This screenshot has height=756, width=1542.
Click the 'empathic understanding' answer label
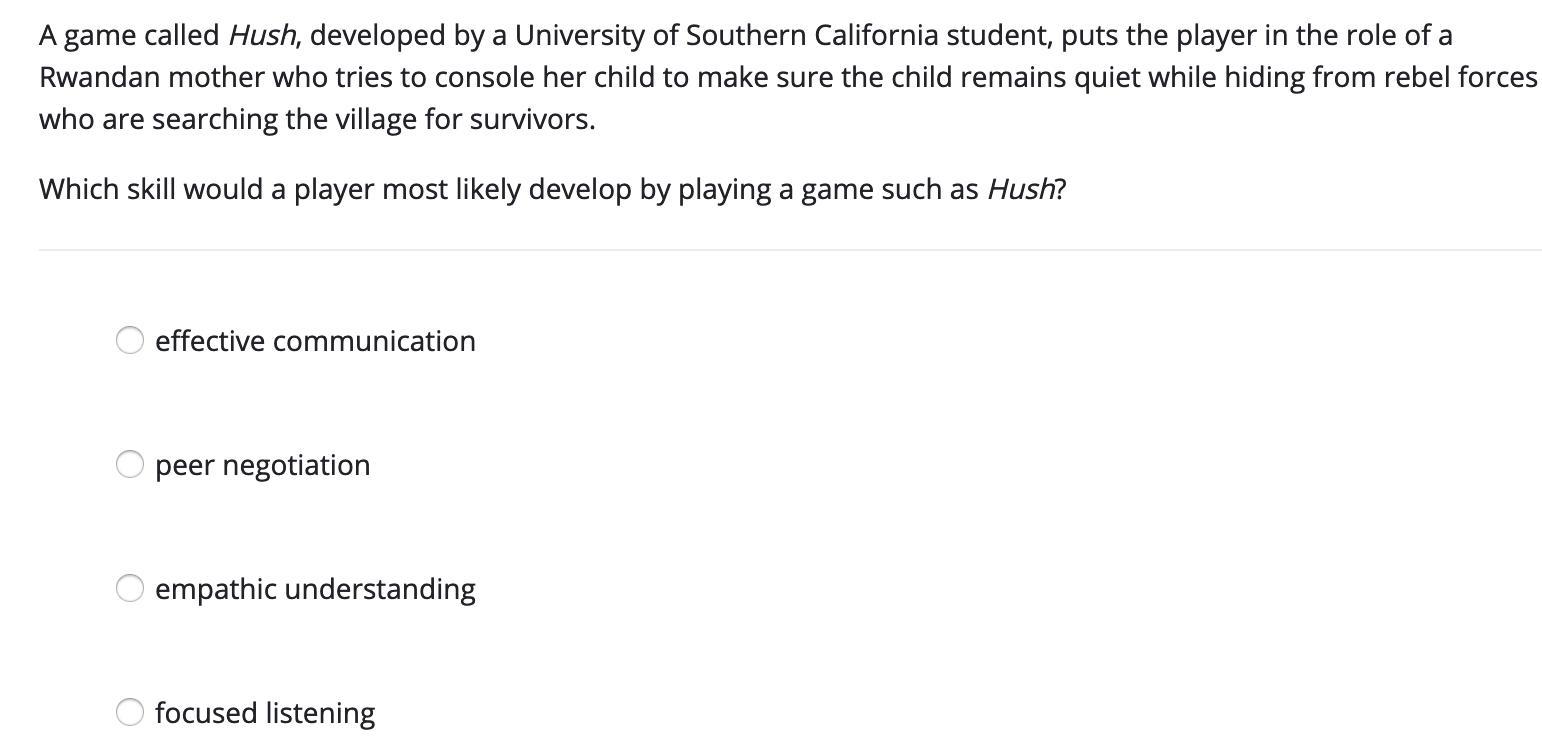tap(315, 590)
